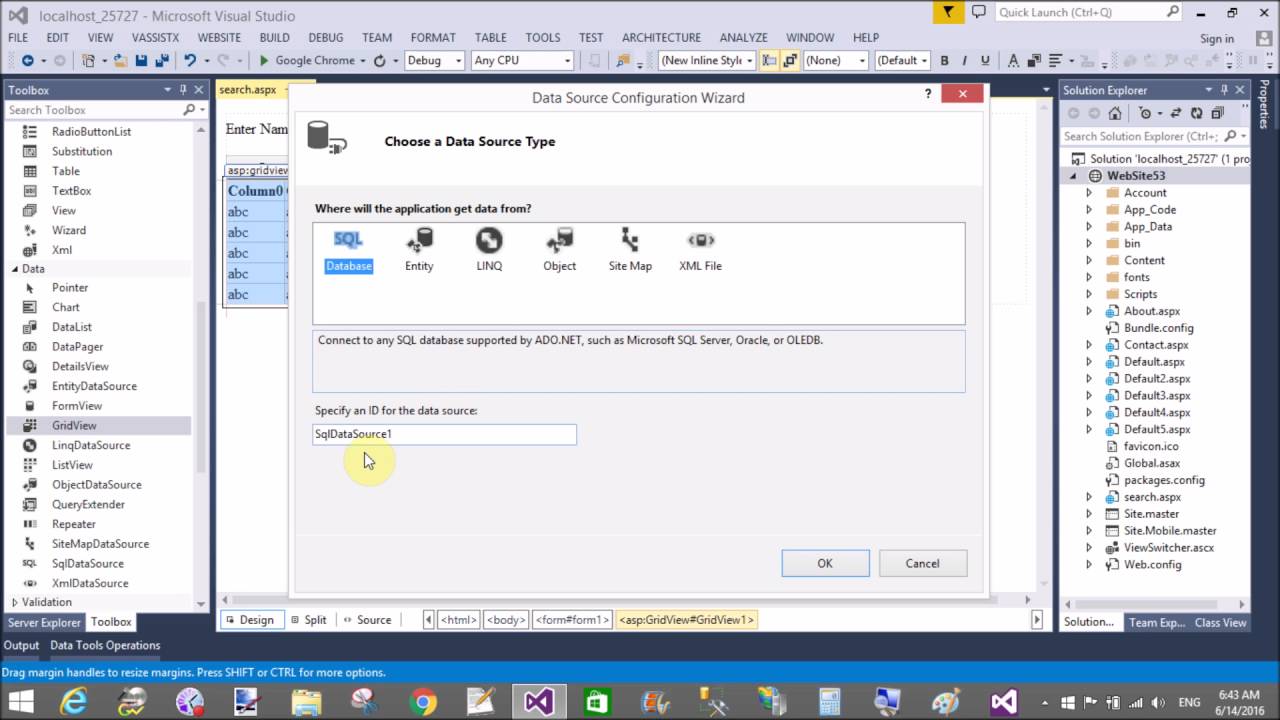Image resolution: width=1280 pixels, height=720 pixels.
Task: Select the Database data source type icon
Action: [348, 250]
